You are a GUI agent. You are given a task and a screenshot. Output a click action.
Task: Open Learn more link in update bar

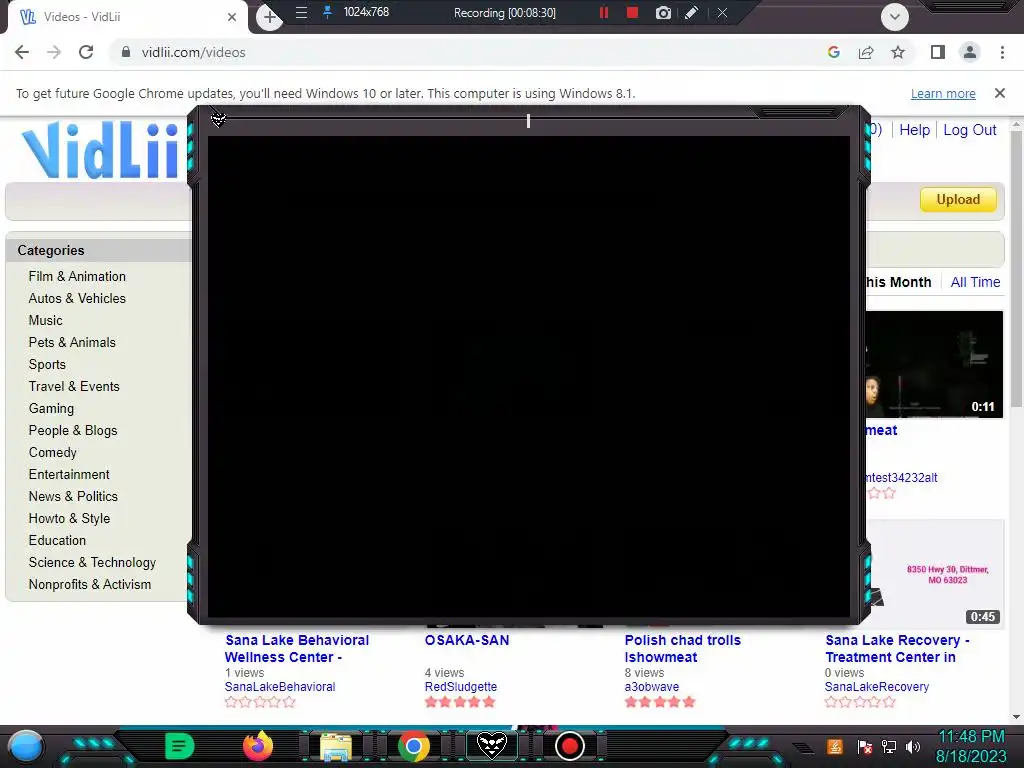tap(943, 93)
